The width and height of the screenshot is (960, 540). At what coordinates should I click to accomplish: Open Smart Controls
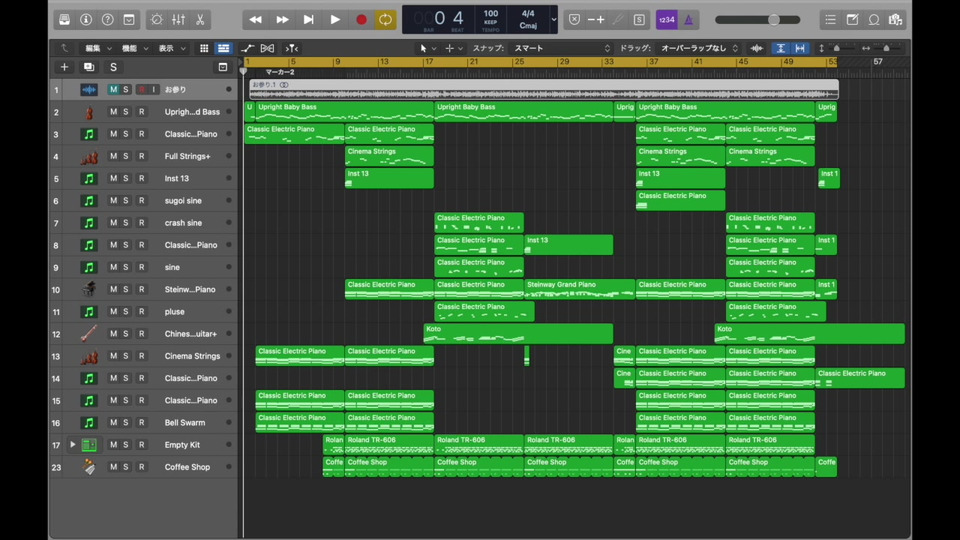[x=157, y=20]
